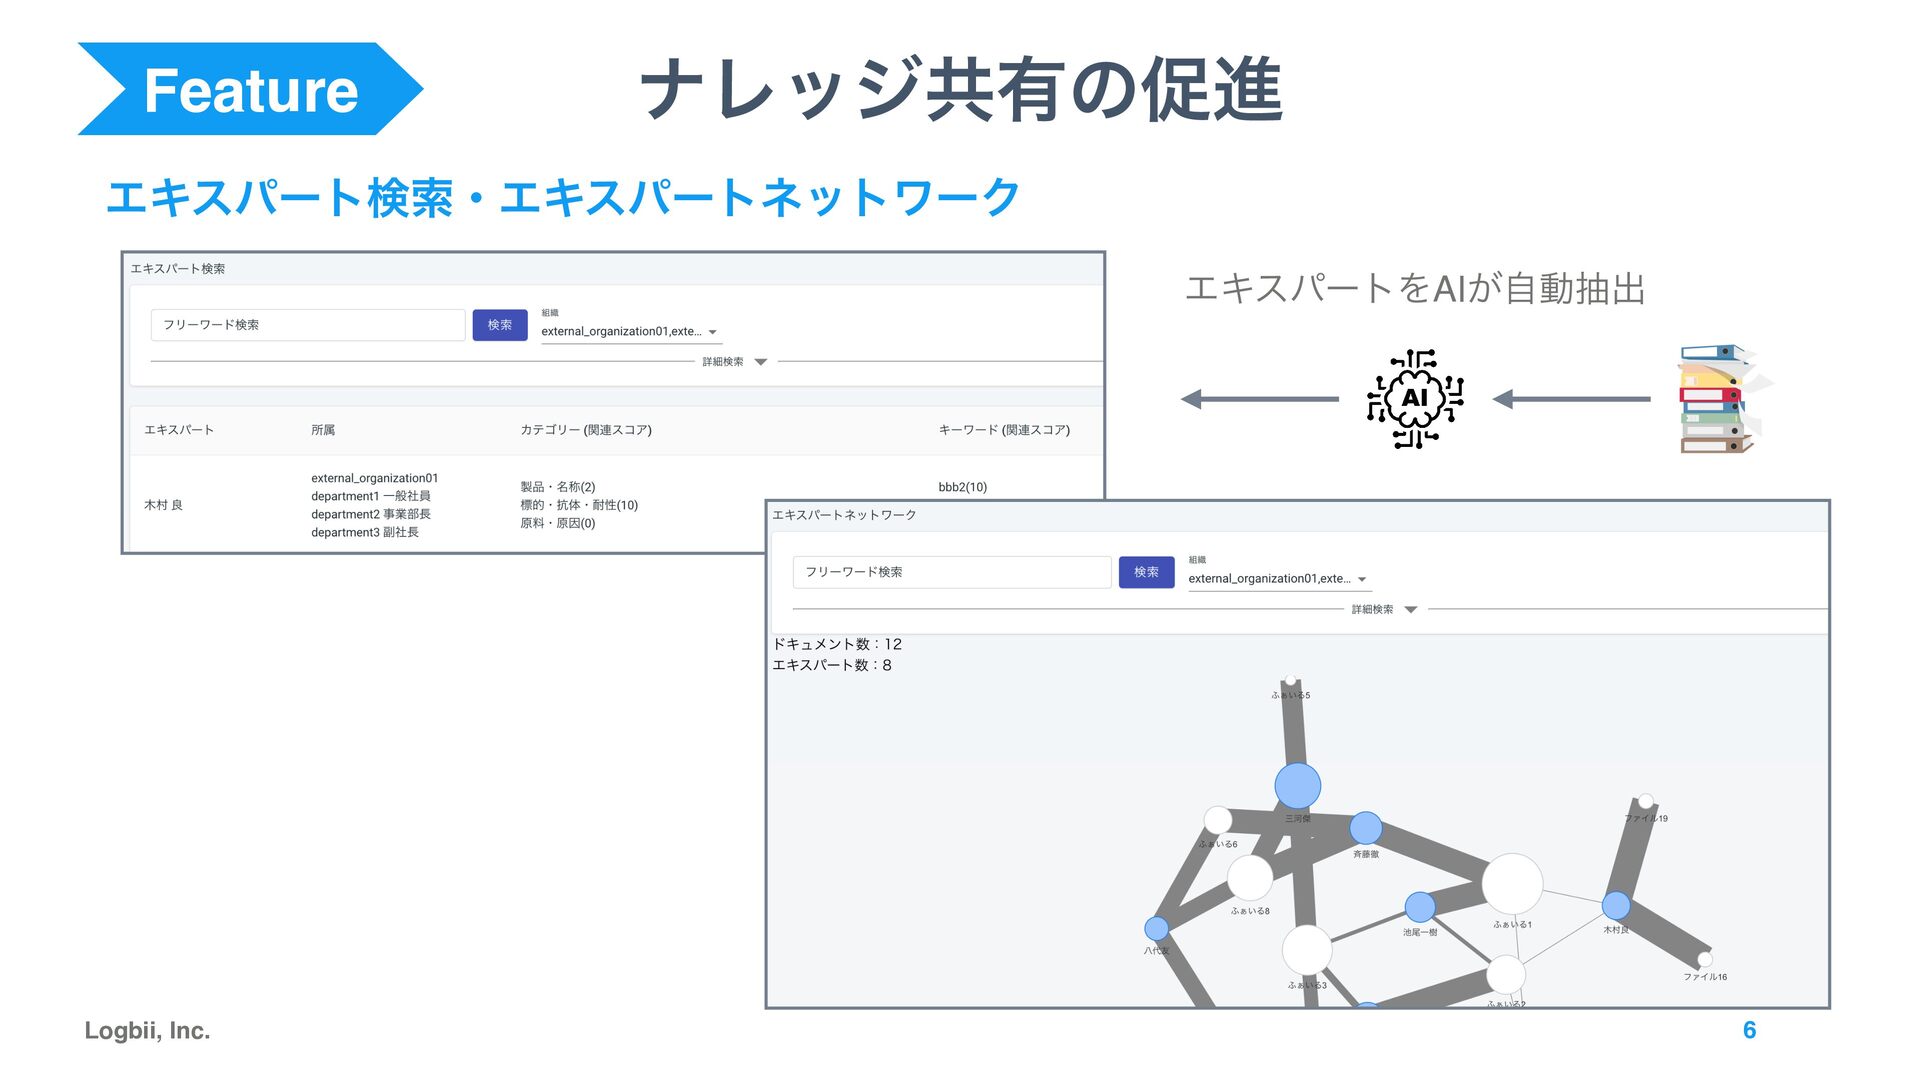Click the 八代友 node on the left of the graph

[x=1156, y=929]
